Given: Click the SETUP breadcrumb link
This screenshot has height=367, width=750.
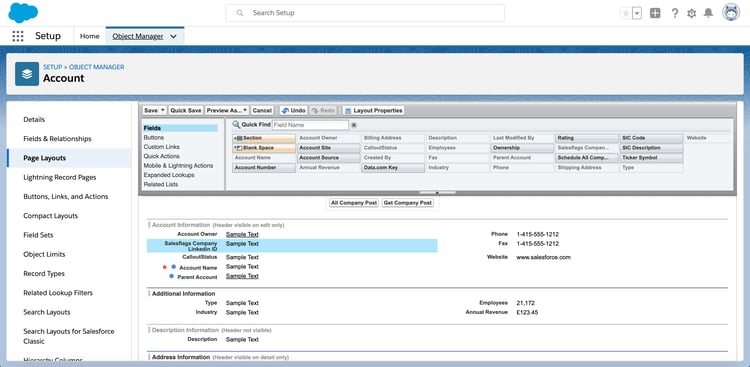Looking at the screenshot, I should tap(53, 67).
